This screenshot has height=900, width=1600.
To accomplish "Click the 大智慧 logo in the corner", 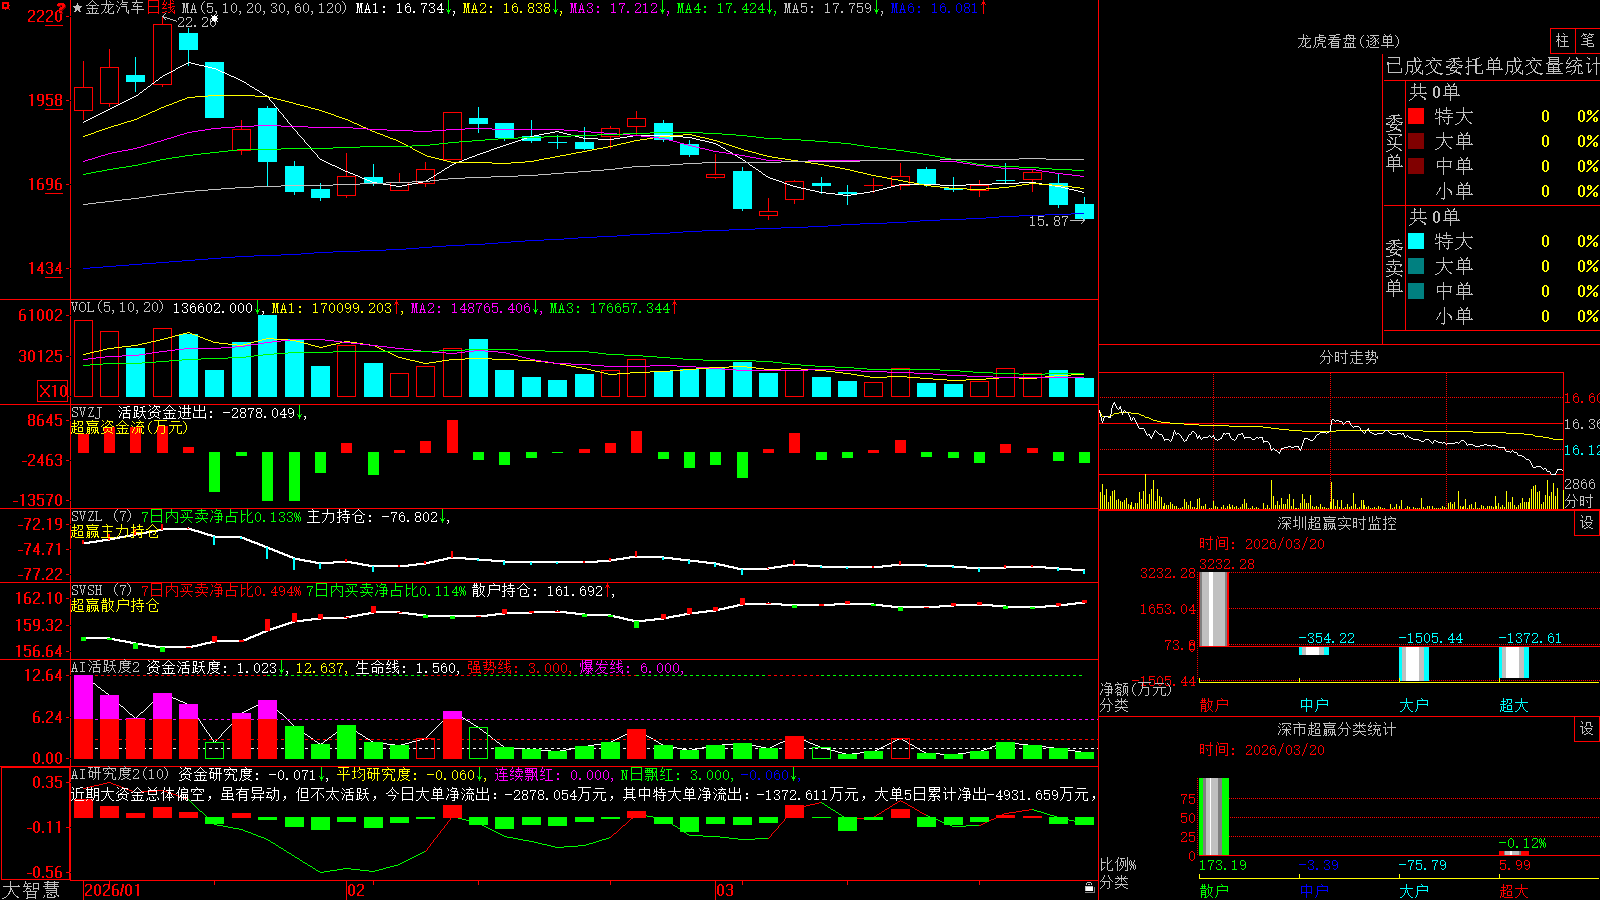I will (x=31, y=890).
